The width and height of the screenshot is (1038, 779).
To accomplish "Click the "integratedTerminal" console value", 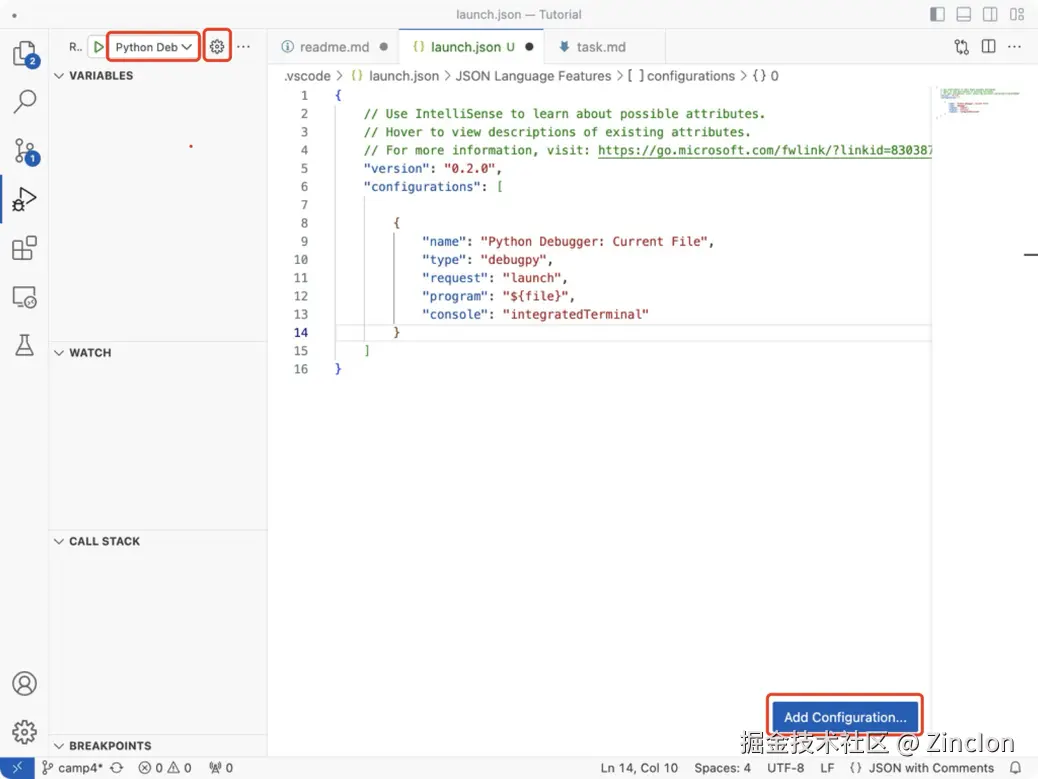I will [575, 314].
